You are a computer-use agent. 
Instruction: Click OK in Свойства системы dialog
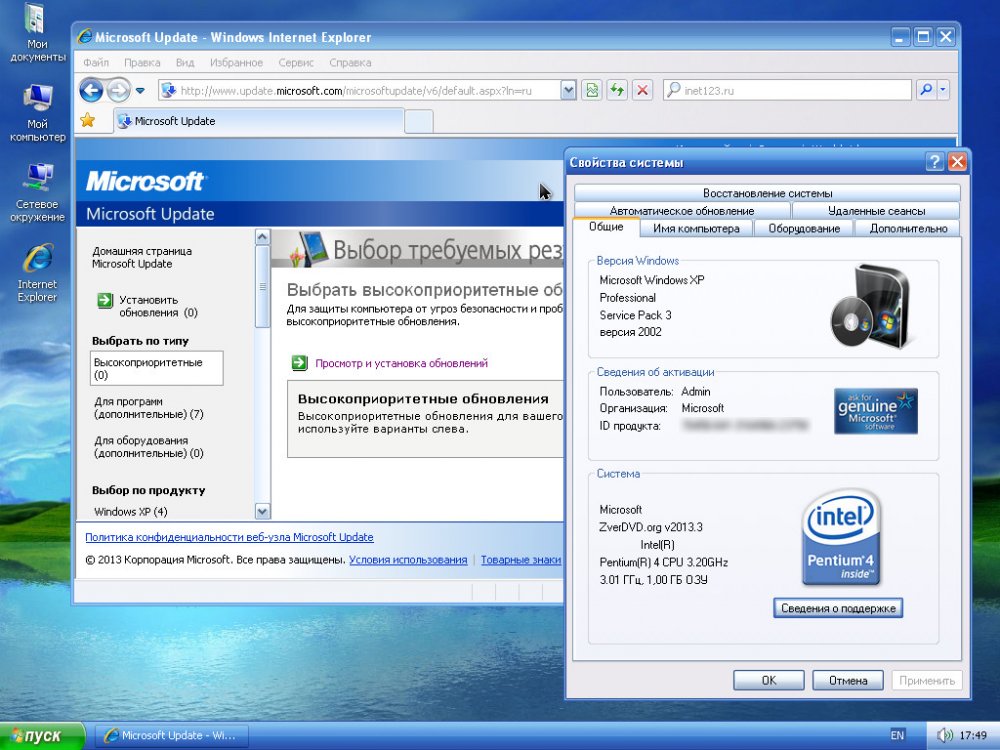(768, 680)
